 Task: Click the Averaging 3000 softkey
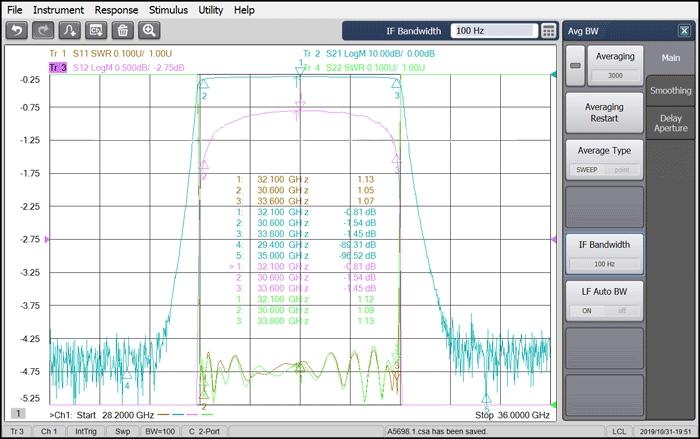[x=615, y=66]
